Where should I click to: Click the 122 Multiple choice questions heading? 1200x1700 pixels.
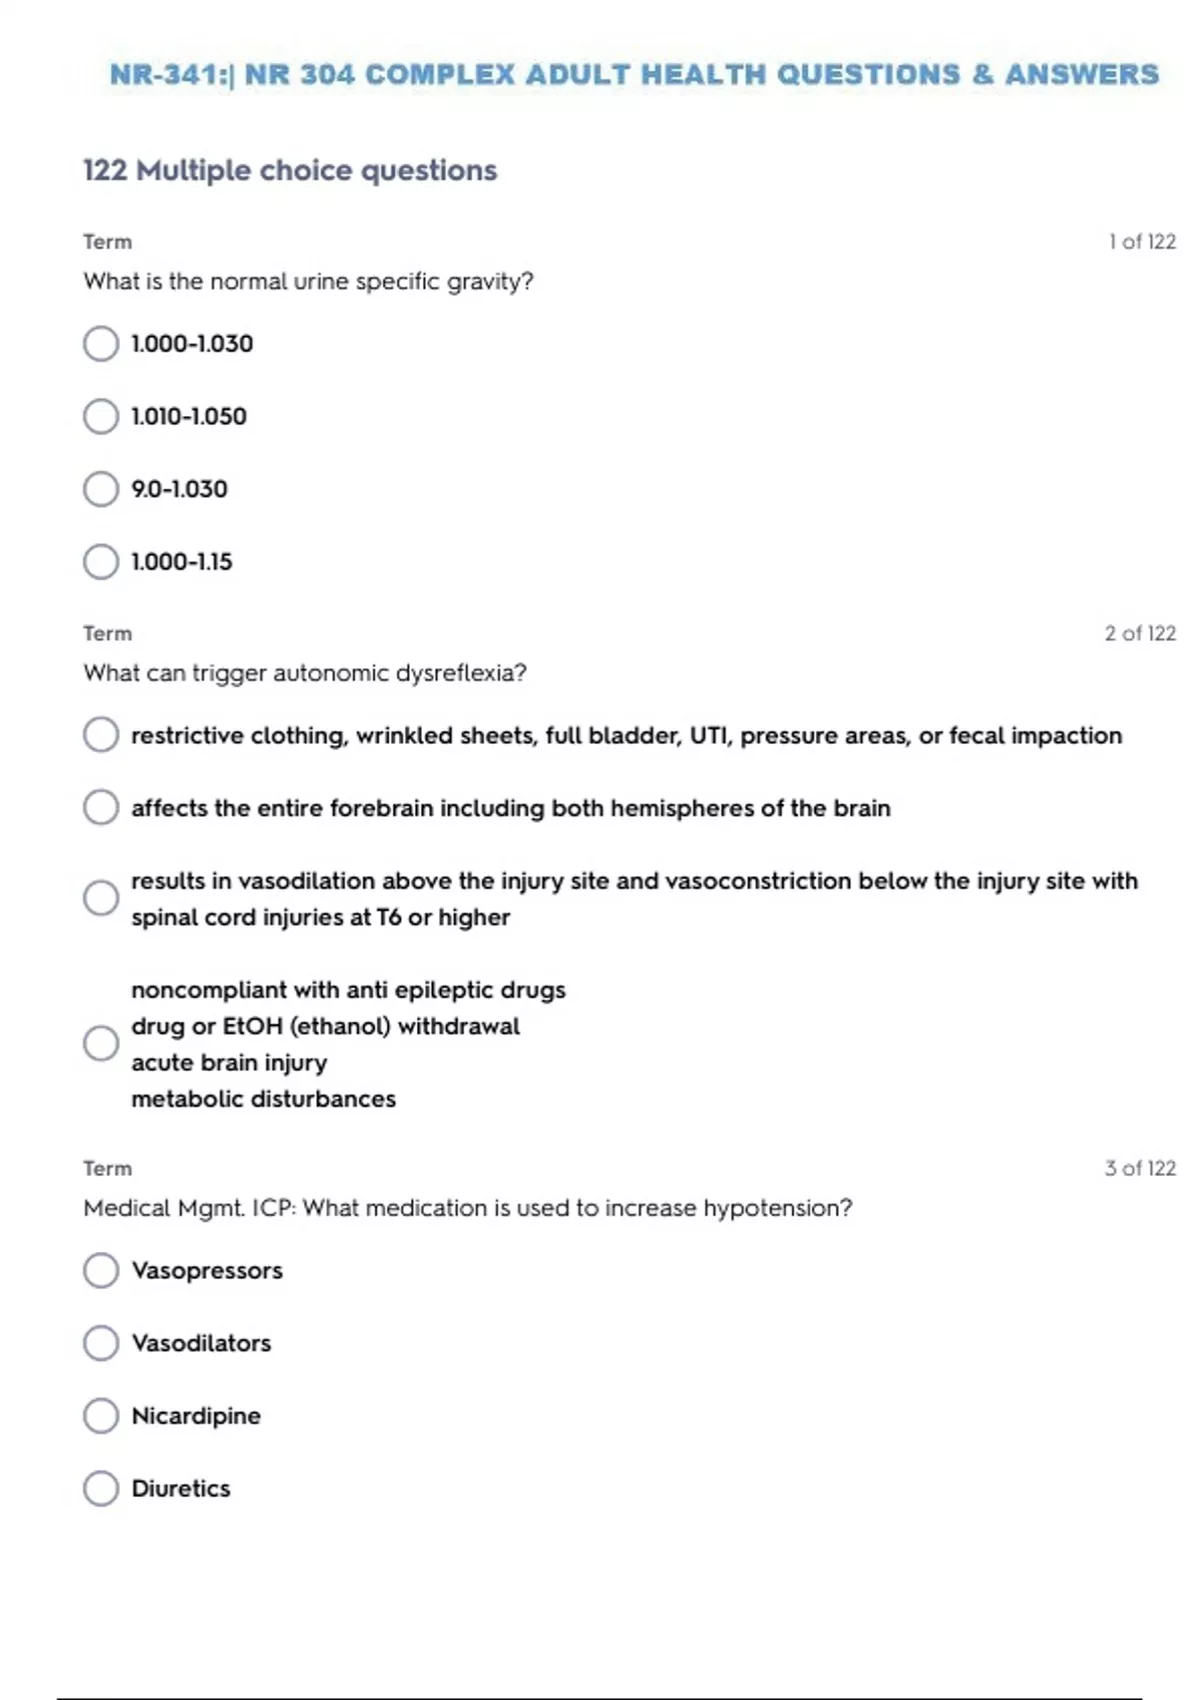[x=290, y=171]
